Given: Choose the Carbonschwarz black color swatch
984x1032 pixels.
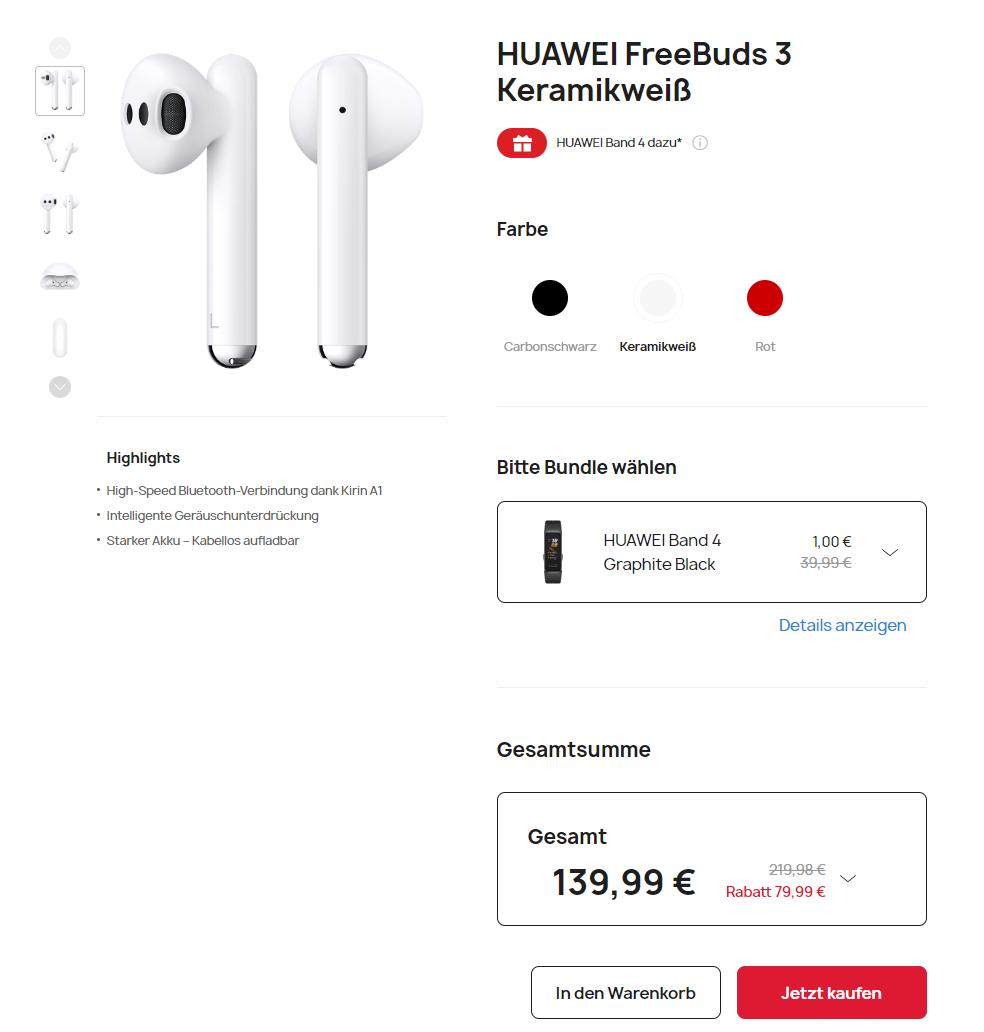Looking at the screenshot, I should [x=550, y=298].
